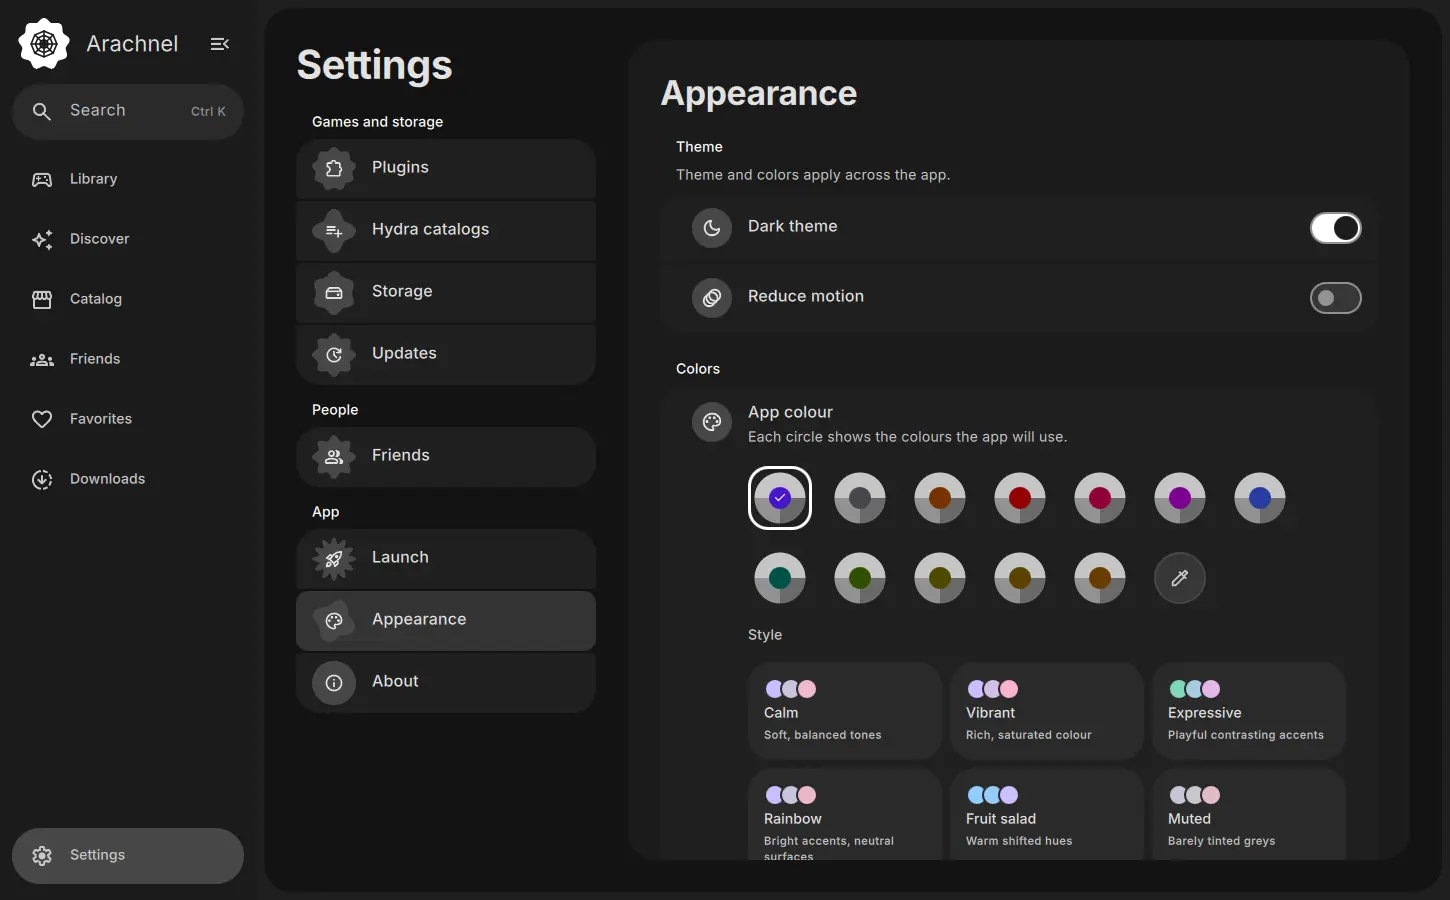
Task: Click the Launch rocket icon
Action: tap(334, 558)
